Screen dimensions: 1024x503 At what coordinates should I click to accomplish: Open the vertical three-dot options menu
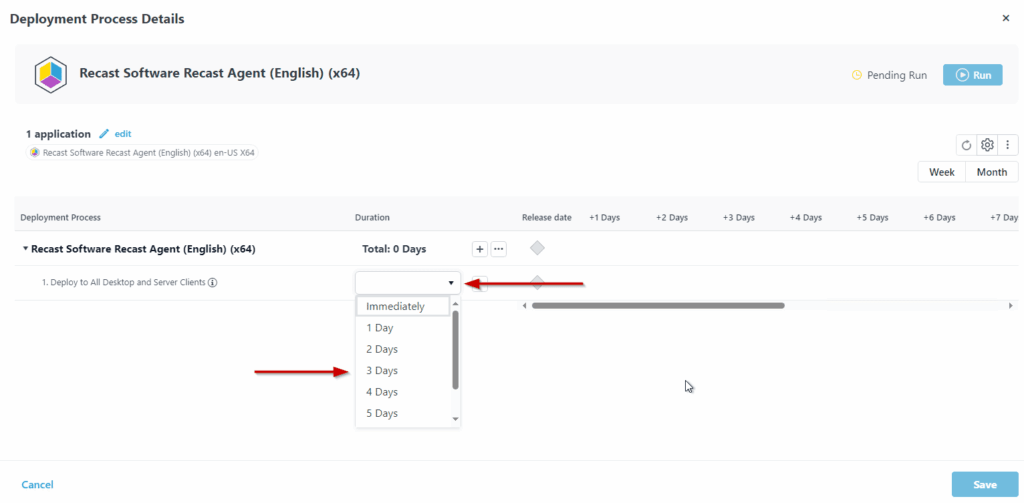pyautogui.click(x=1007, y=145)
